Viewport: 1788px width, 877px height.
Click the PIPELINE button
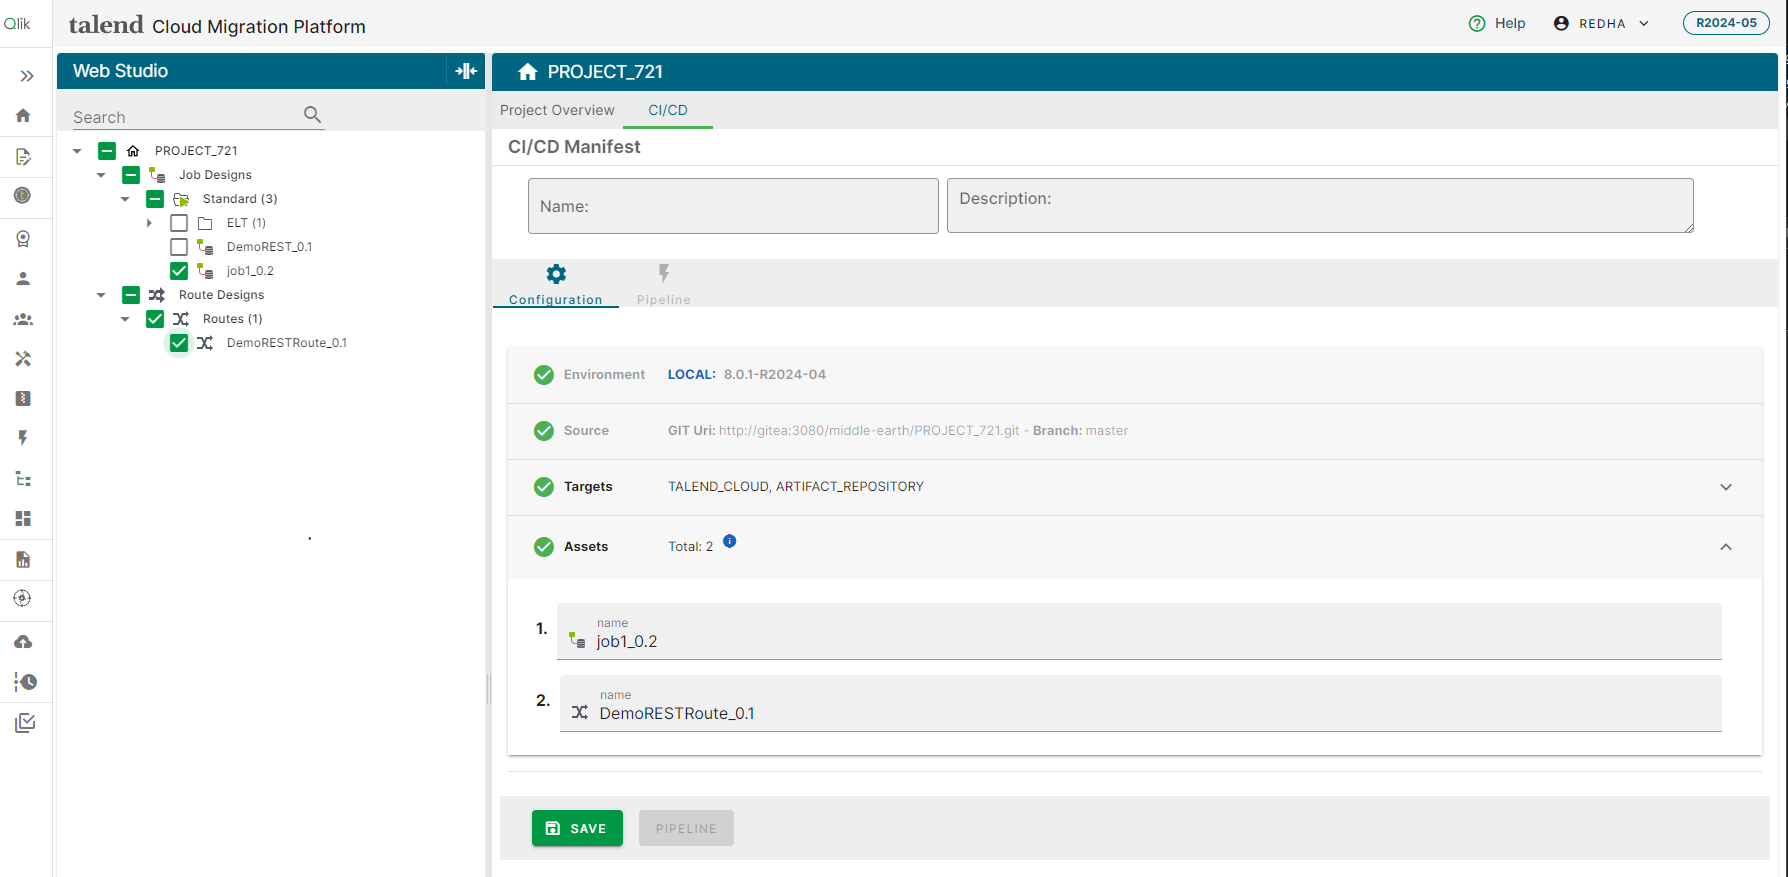click(x=686, y=828)
